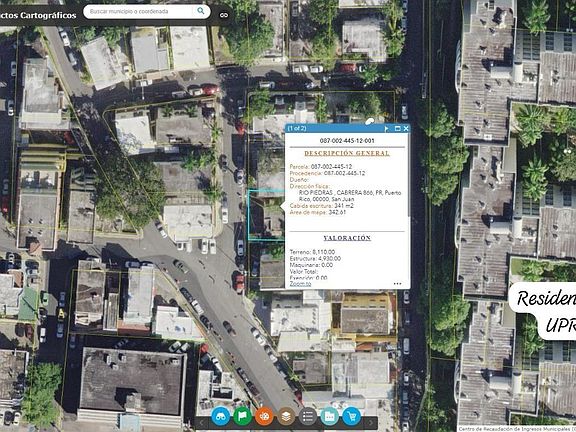Screen dimensions: 576x432
Task: Click the link share icon beside search
Action: pyautogui.click(x=224, y=15)
